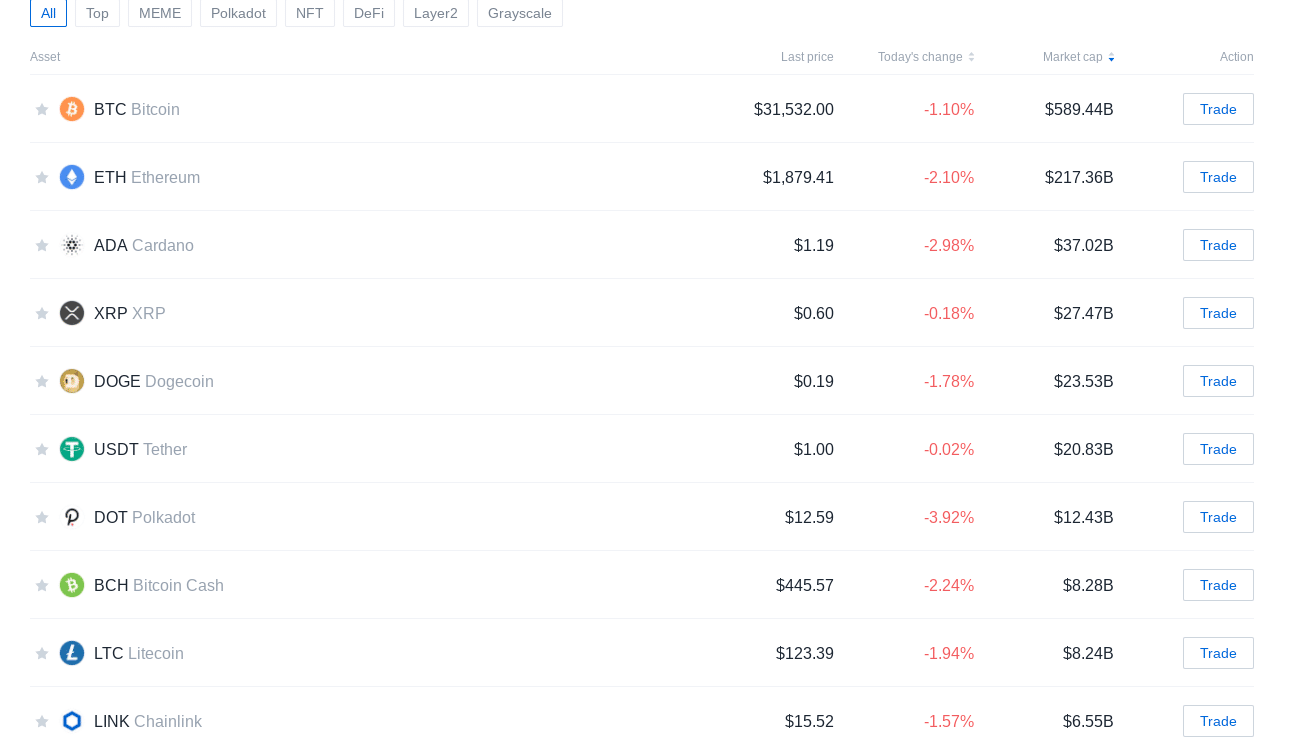The image size is (1291, 740).
Task: Click Trade next to Dogecoin
Action: click(1218, 381)
